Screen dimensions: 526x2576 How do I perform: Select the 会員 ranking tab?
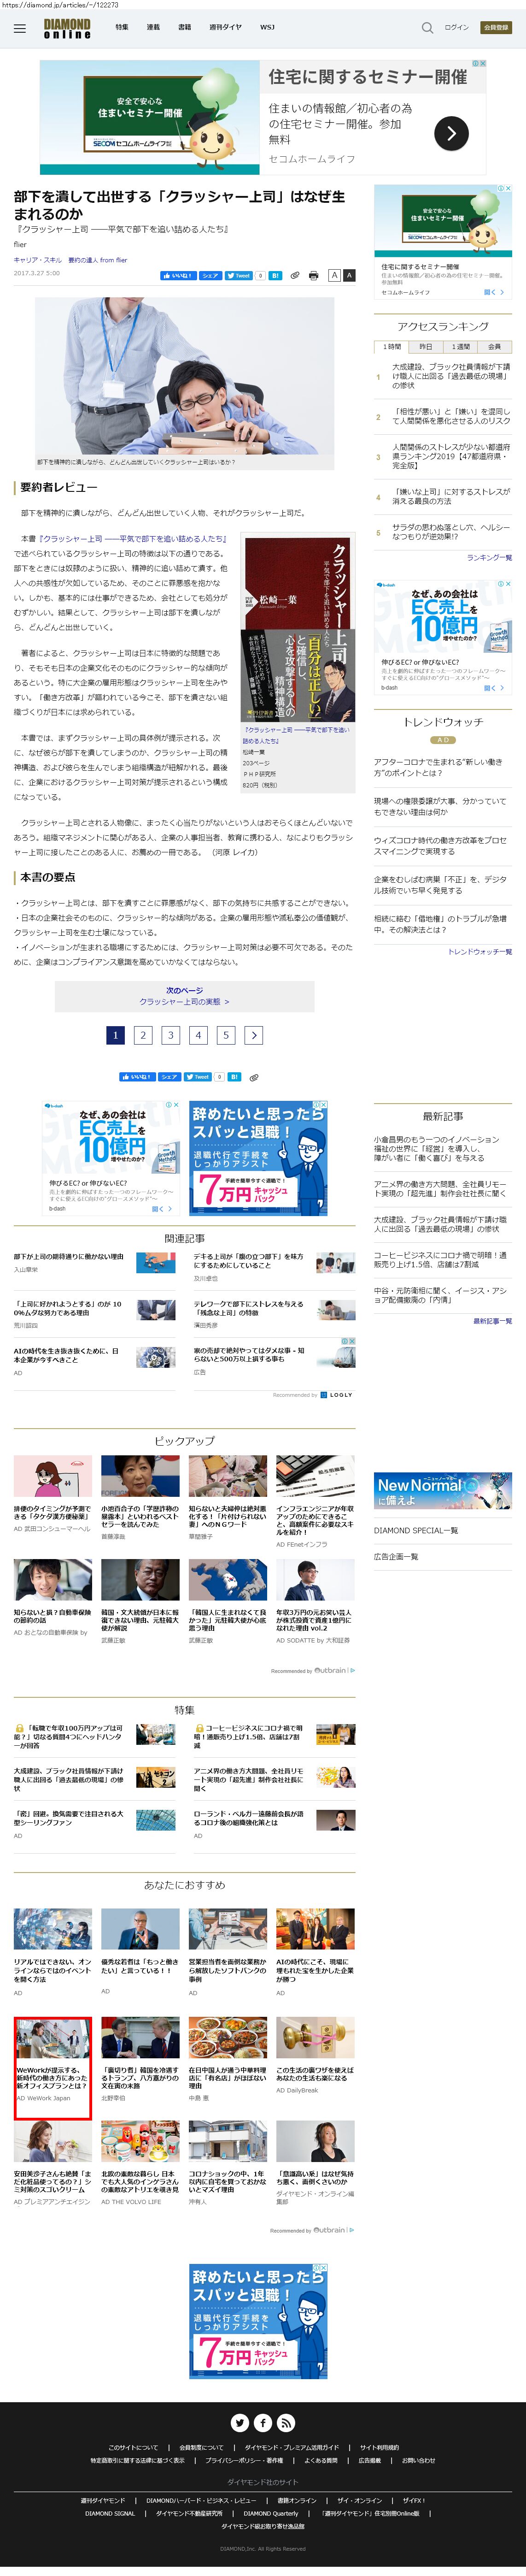494,347
